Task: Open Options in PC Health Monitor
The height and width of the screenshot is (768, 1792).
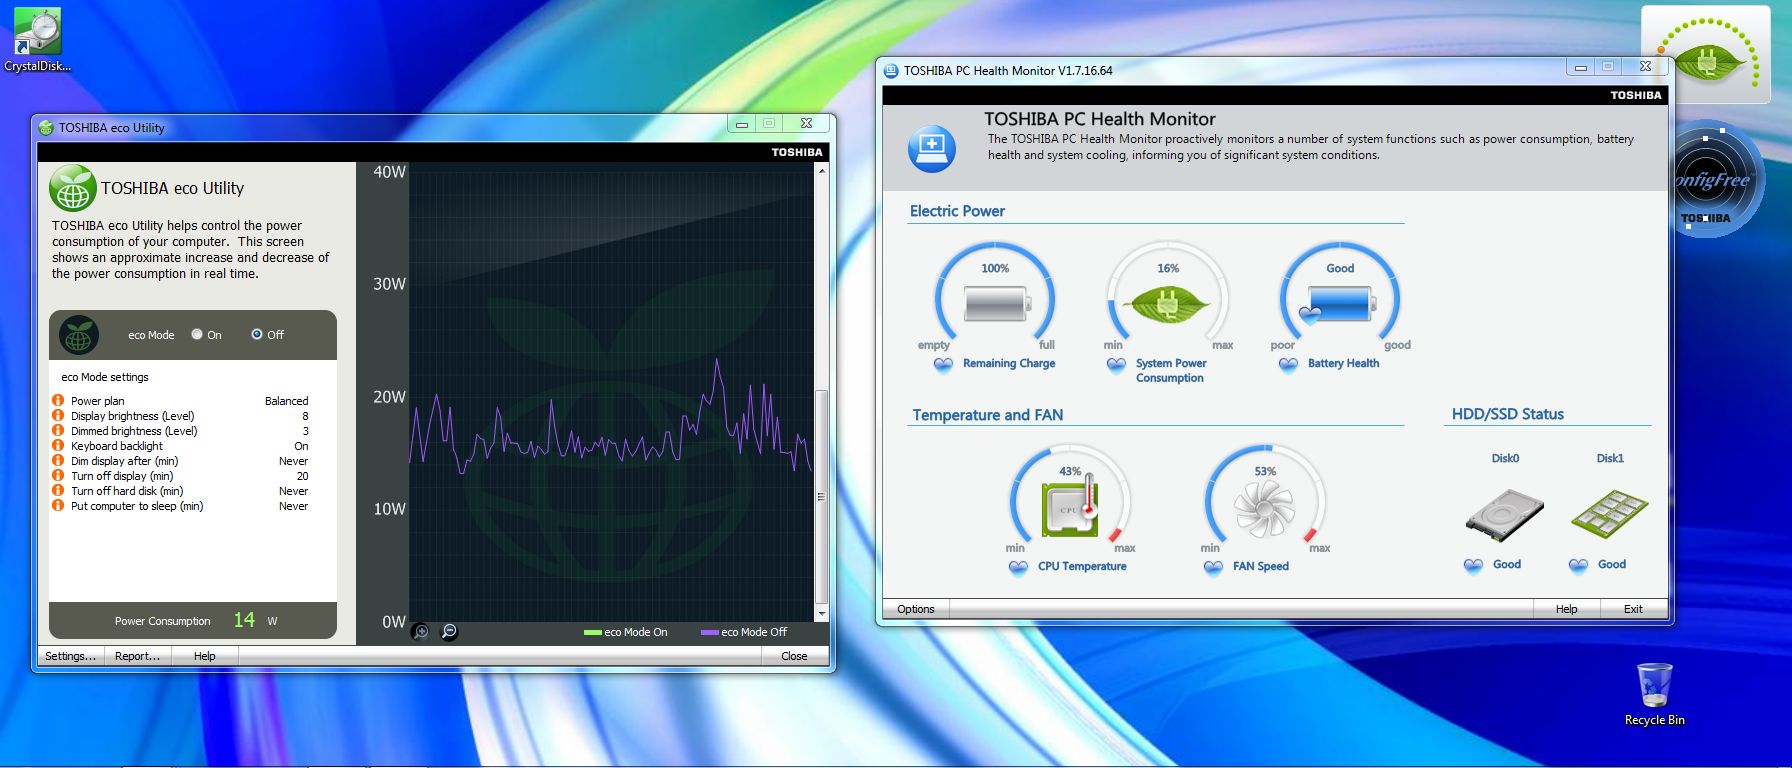Action: tap(916, 609)
